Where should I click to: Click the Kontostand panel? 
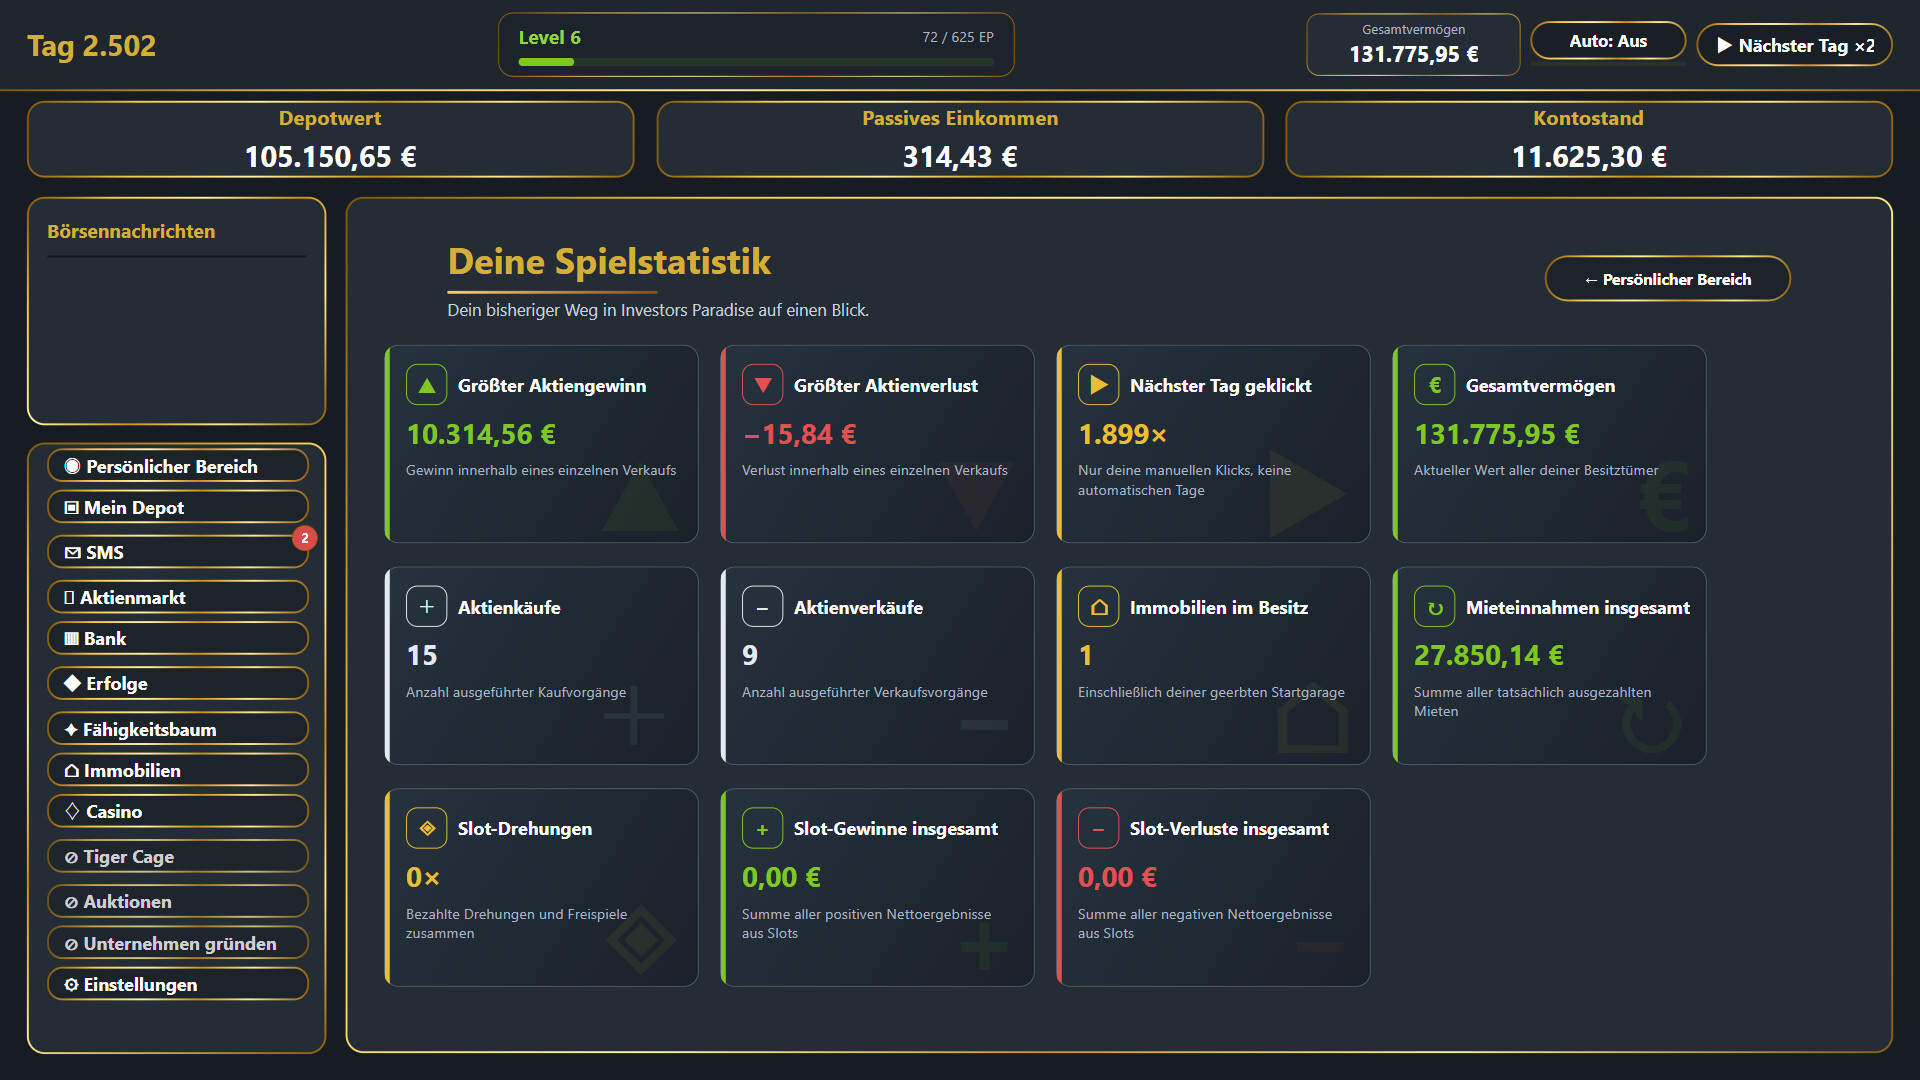pyautogui.click(x=1589, y=139)
